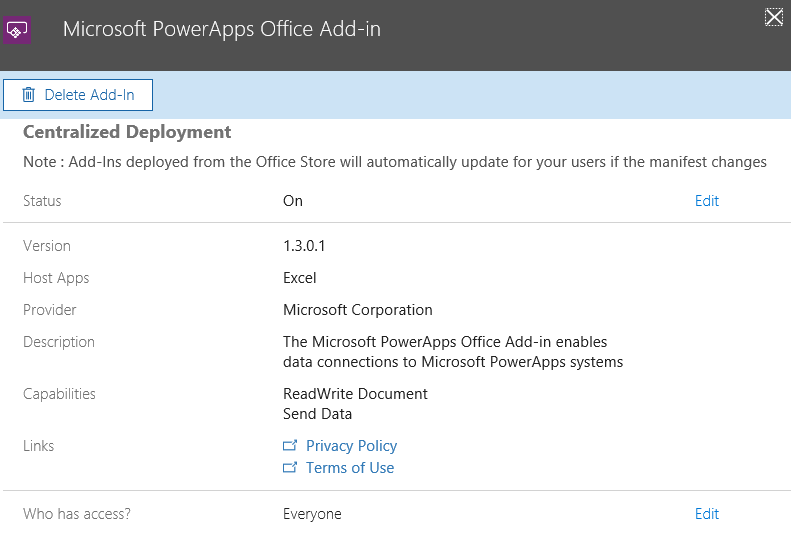The height and width of the screenshot is (544, 791).
Task: Edit the add-in Status setting
Action: 706,201
